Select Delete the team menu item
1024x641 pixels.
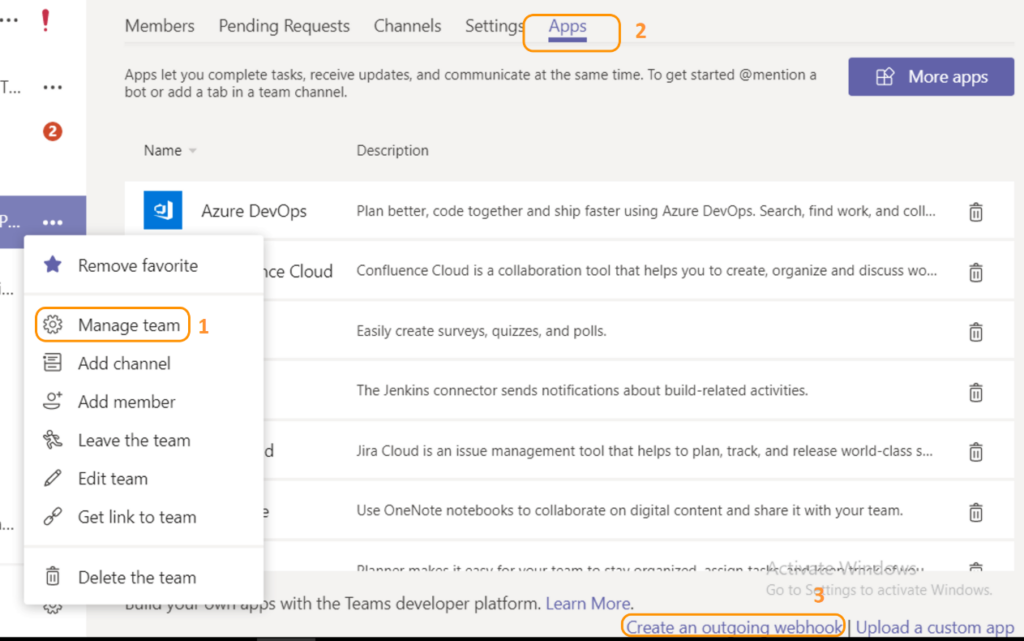pos(137,577)
